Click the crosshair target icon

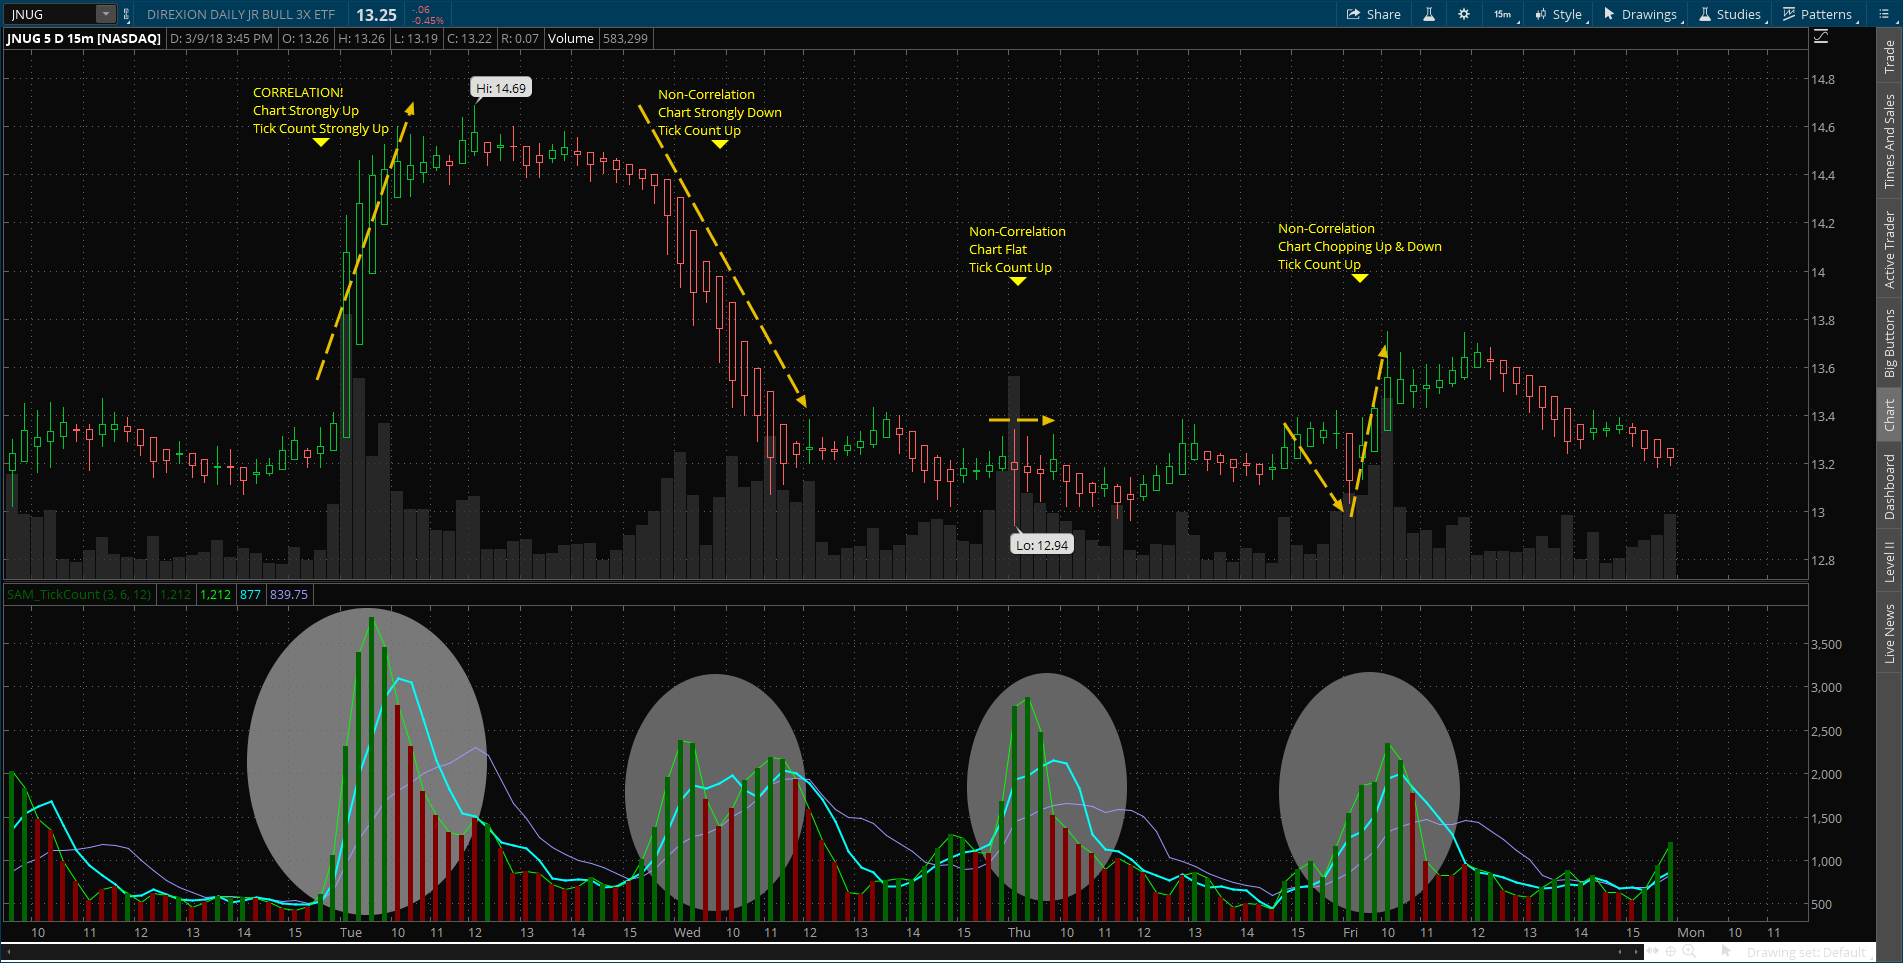pos(1671,951)
